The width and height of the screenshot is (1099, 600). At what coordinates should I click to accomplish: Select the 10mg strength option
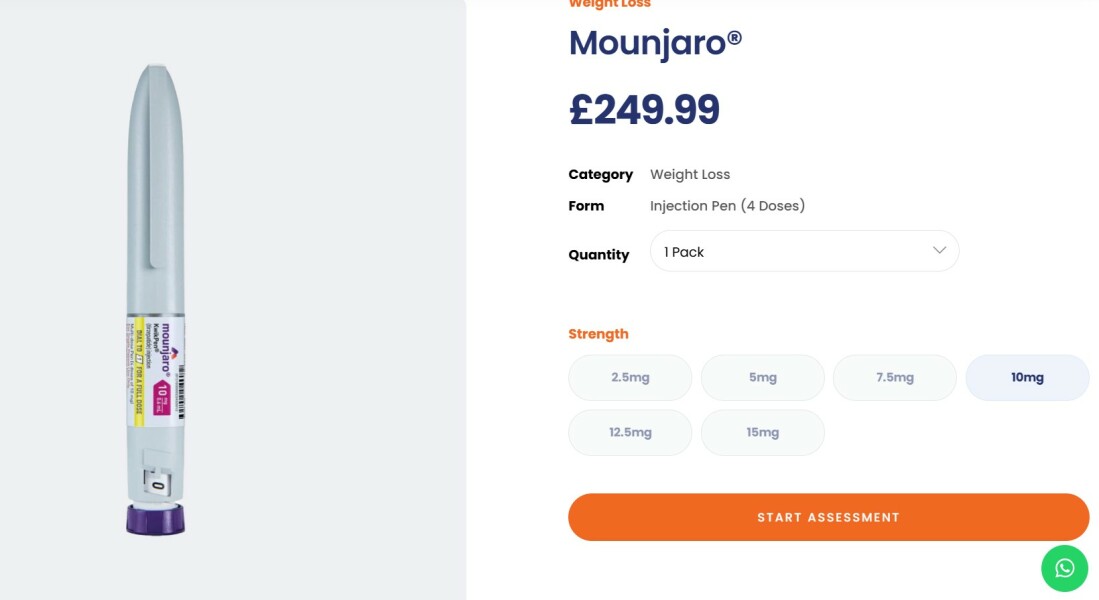pyautogui.click(x=1026, y=377)
